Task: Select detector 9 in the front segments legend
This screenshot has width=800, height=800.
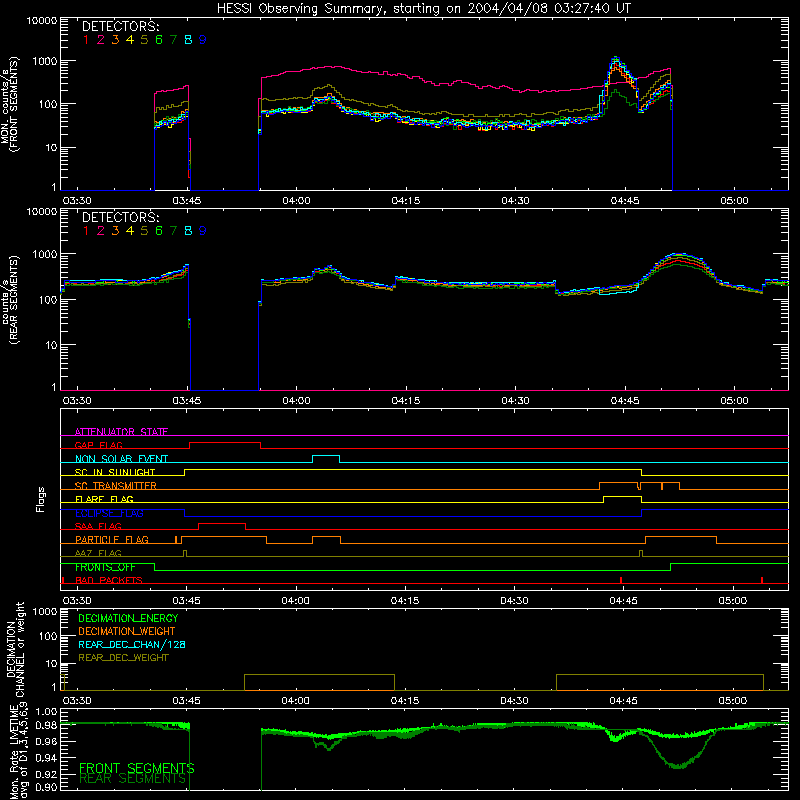Action: [x=203, y=40]
